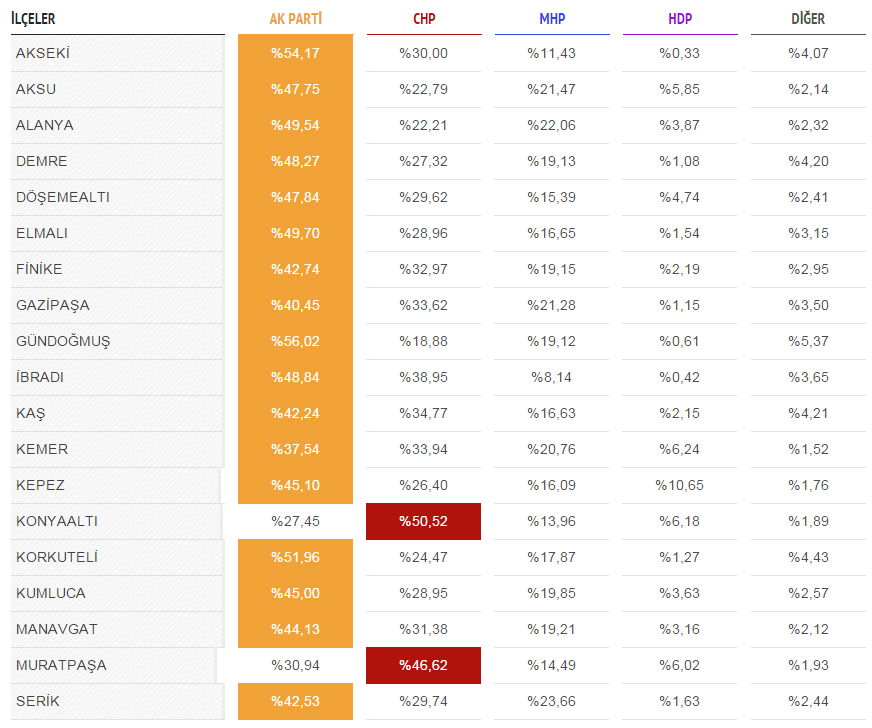The image size is (872, 728).
Task: Click the HDP column header
Action: (x=680, y=19)
